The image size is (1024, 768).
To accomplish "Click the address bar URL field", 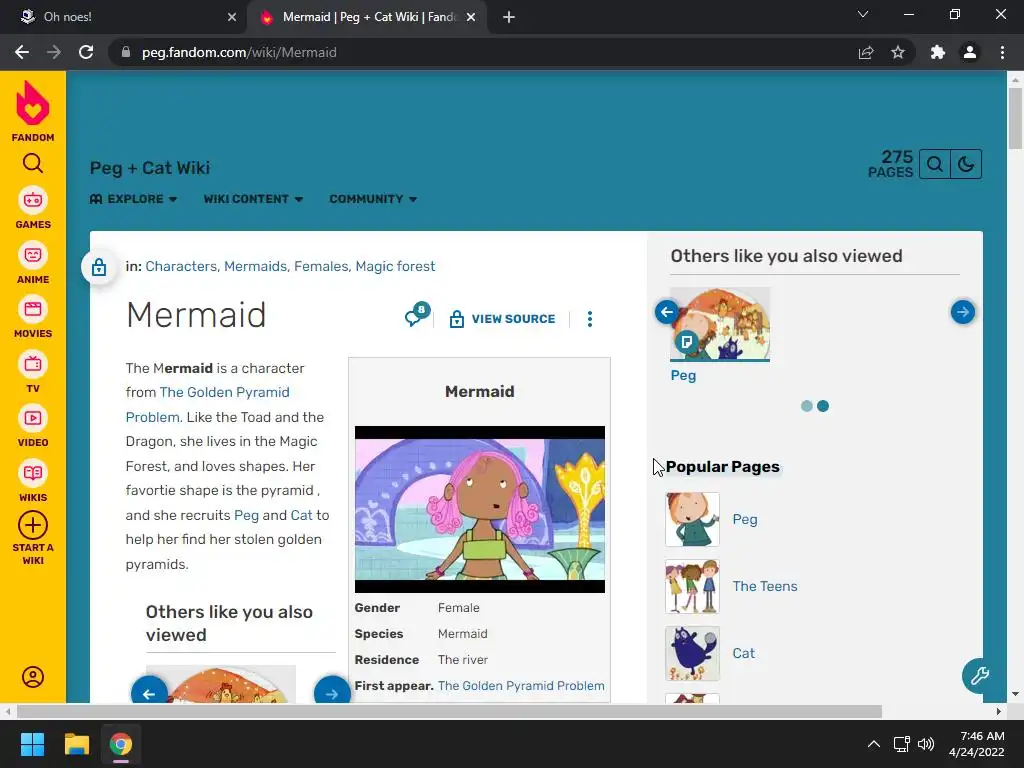I will 483,52.
